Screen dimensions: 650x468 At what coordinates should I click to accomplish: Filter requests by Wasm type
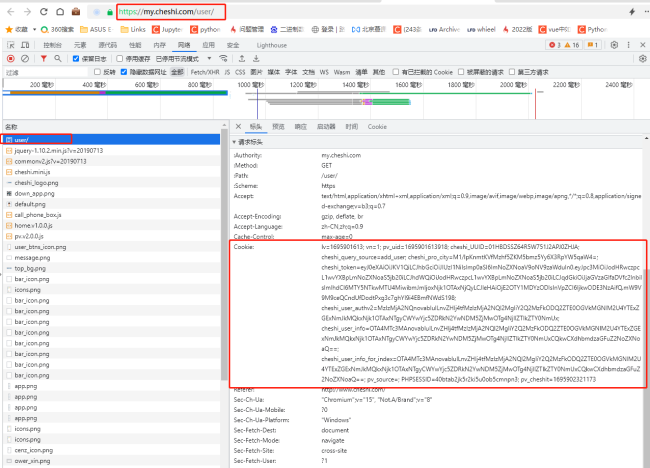(342, 72)
